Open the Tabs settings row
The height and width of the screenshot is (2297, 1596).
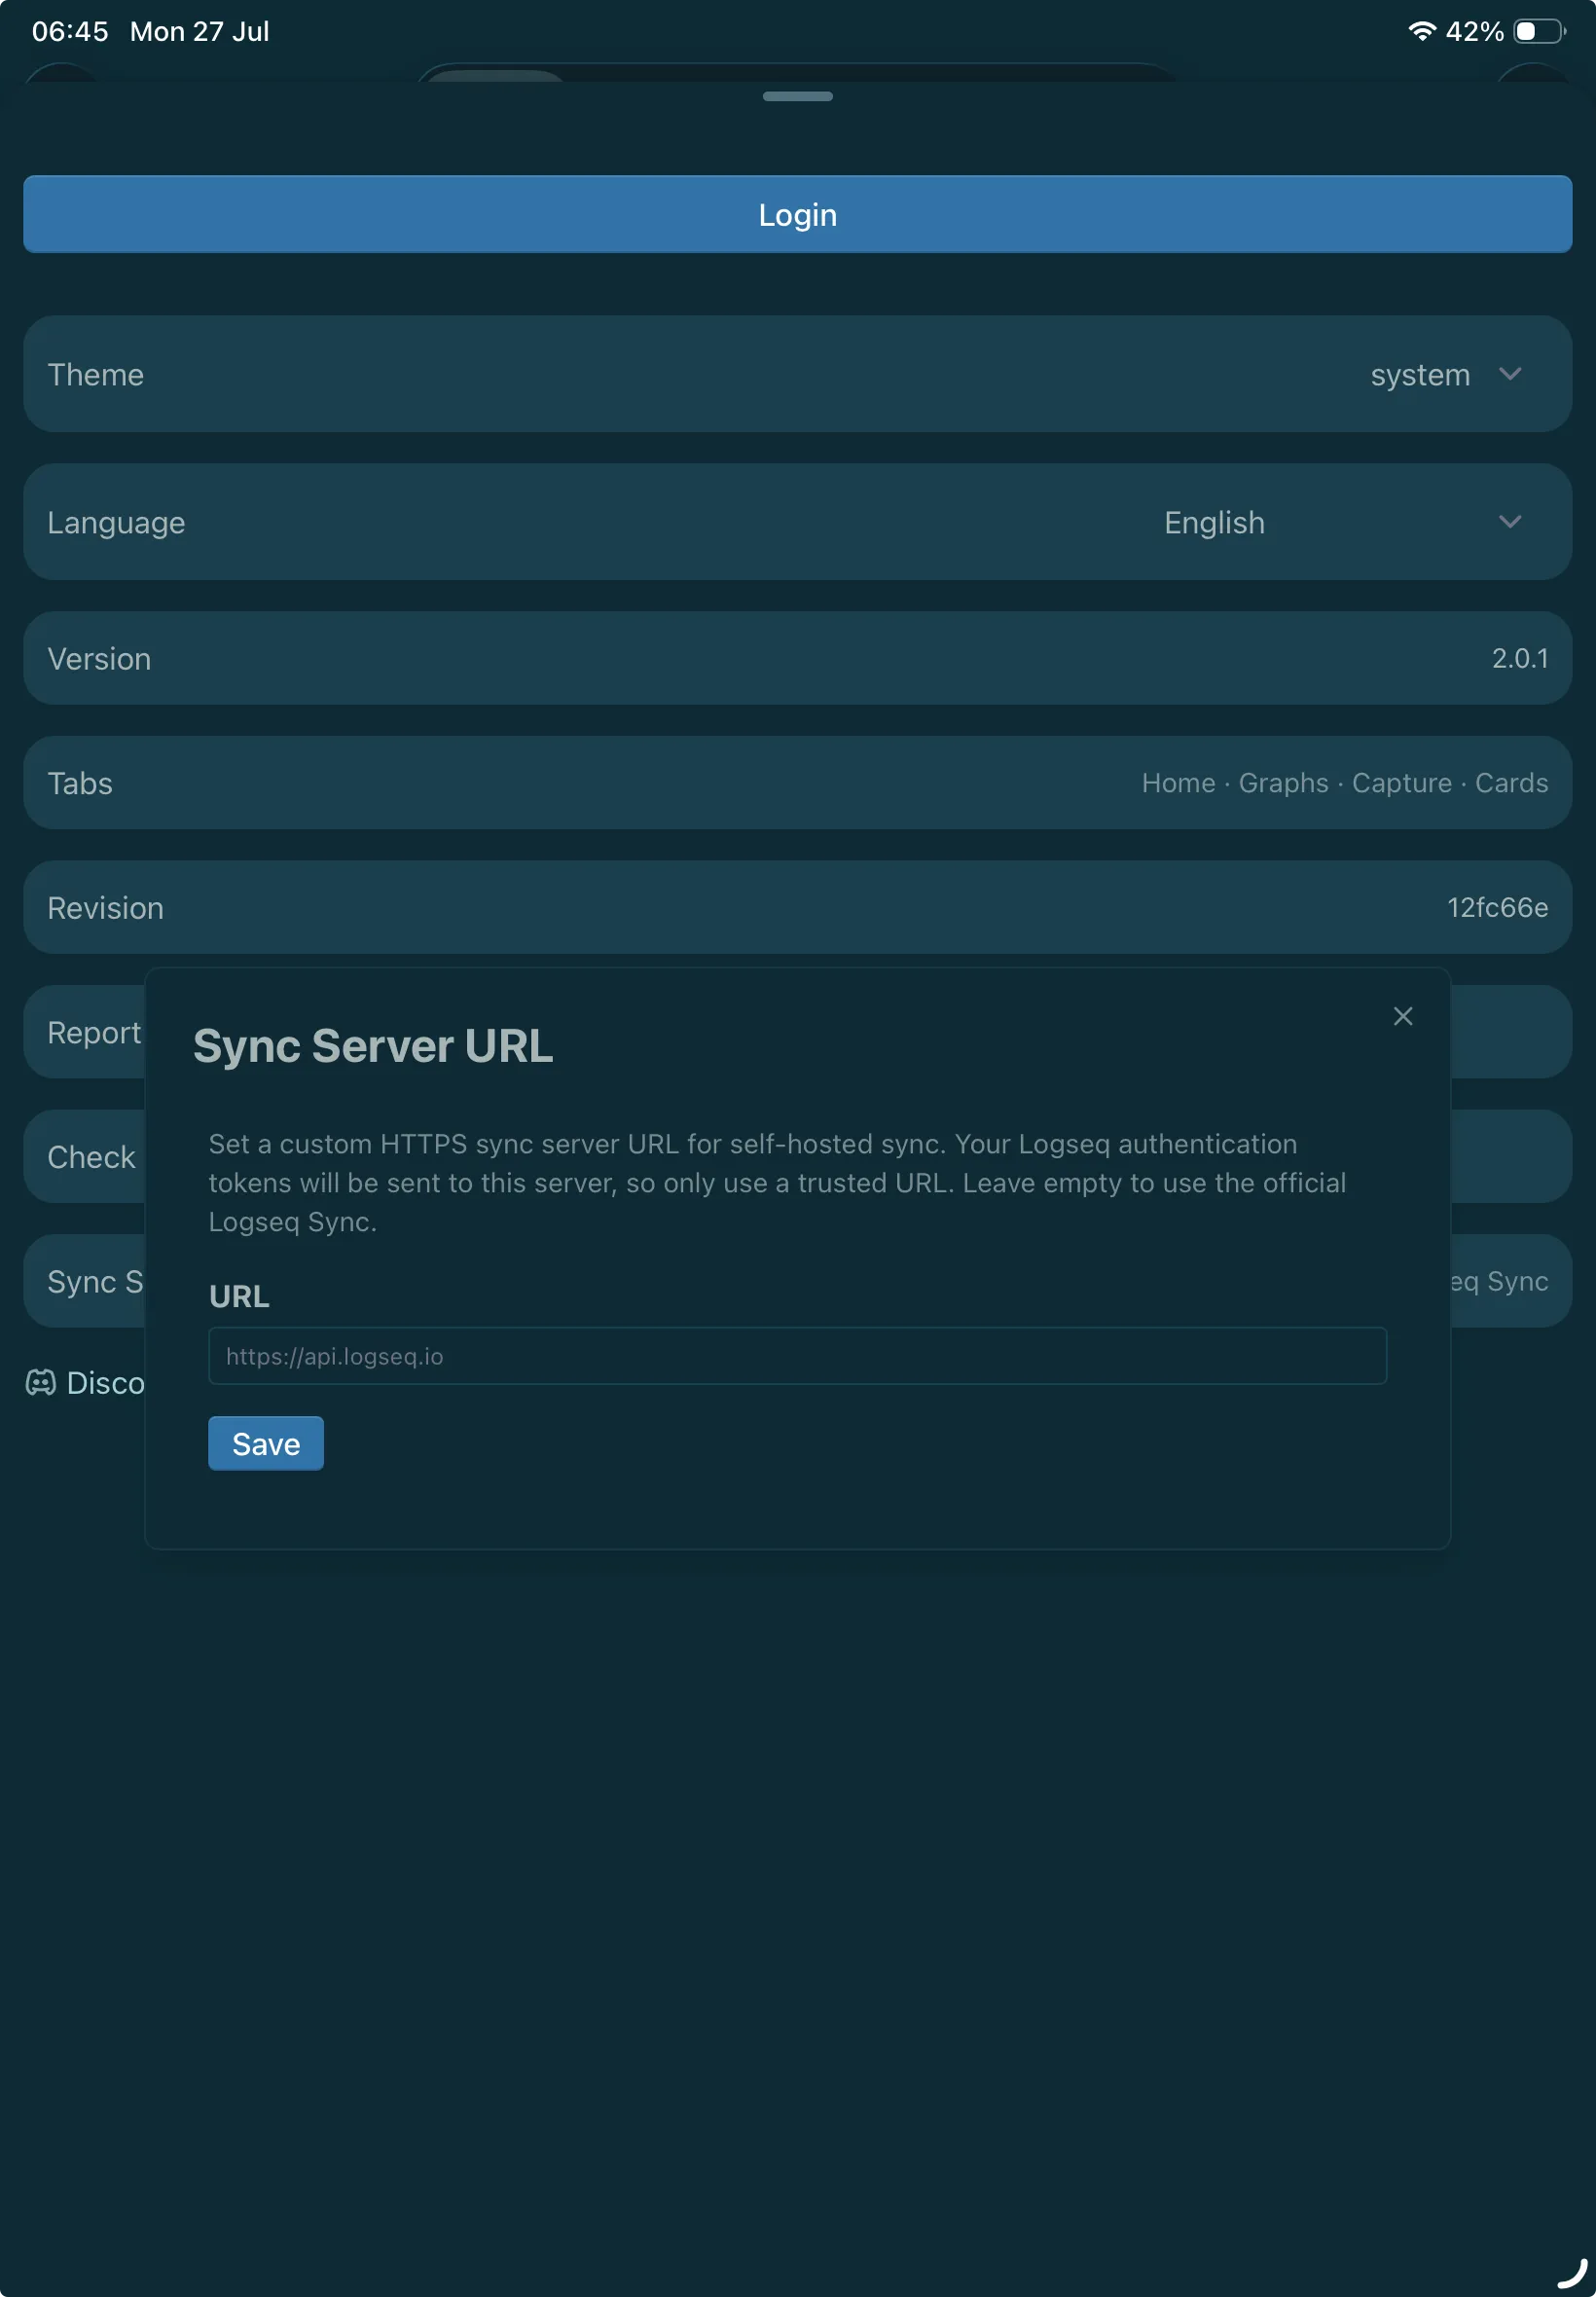point(797,783)
